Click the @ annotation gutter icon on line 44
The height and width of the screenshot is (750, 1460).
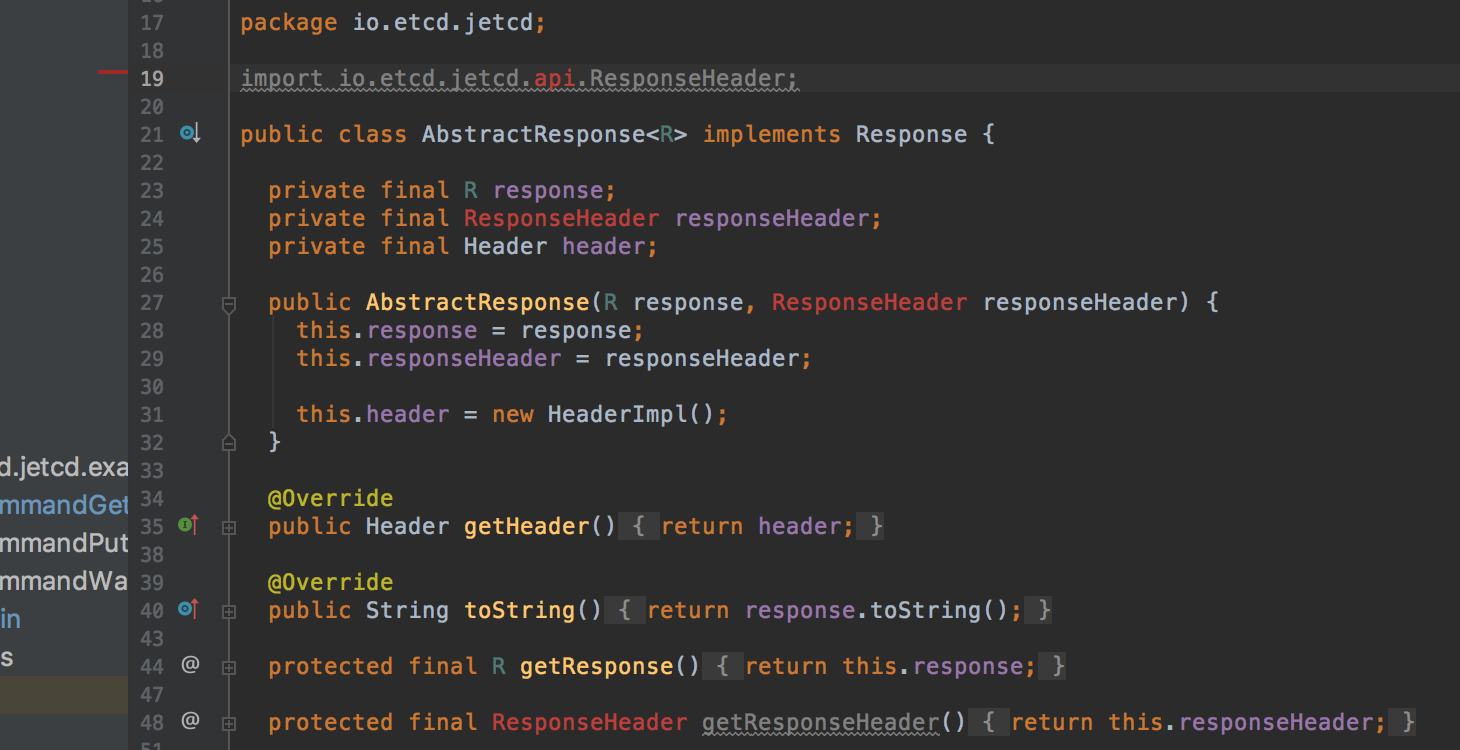click(190, 664)
